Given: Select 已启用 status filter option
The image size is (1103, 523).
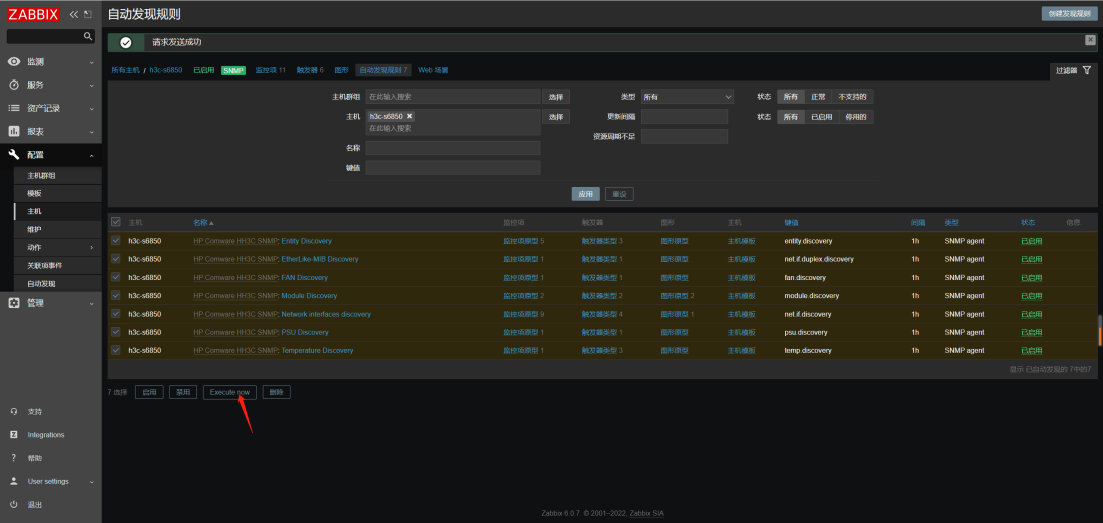Looking at the screenshot, I should tap(821, 117).
